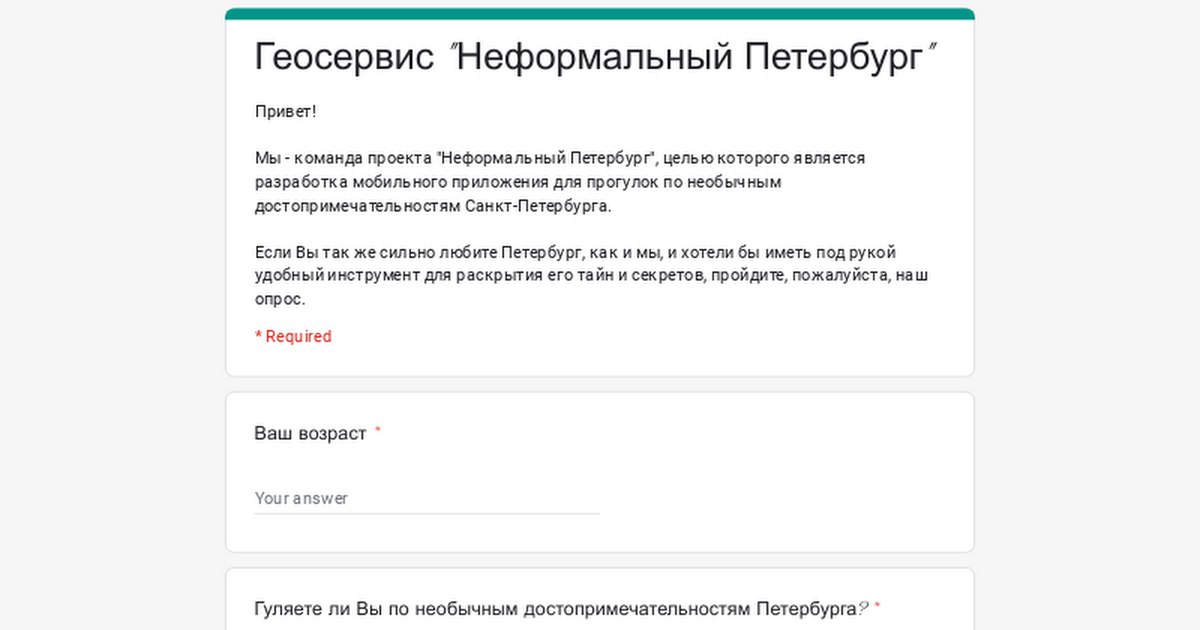Click the teal accent bar atop the form
1200x630 pixels.
coord(600,14)
